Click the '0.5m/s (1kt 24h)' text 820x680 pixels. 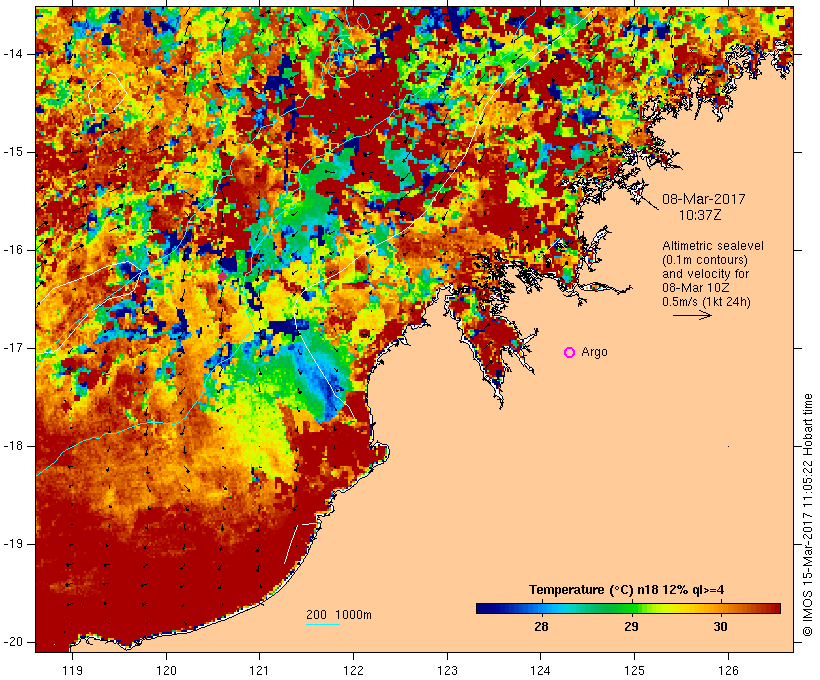click(x=706, y=302)
